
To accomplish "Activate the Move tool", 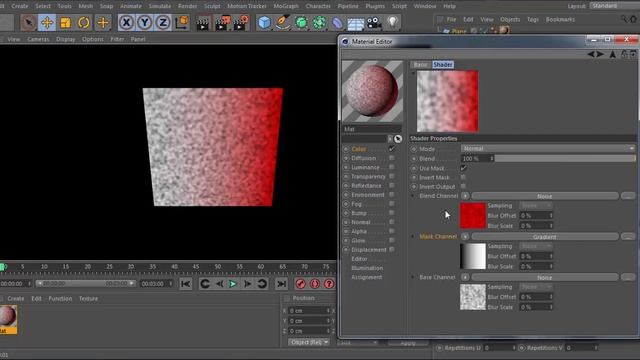I will tap(47, 22).
